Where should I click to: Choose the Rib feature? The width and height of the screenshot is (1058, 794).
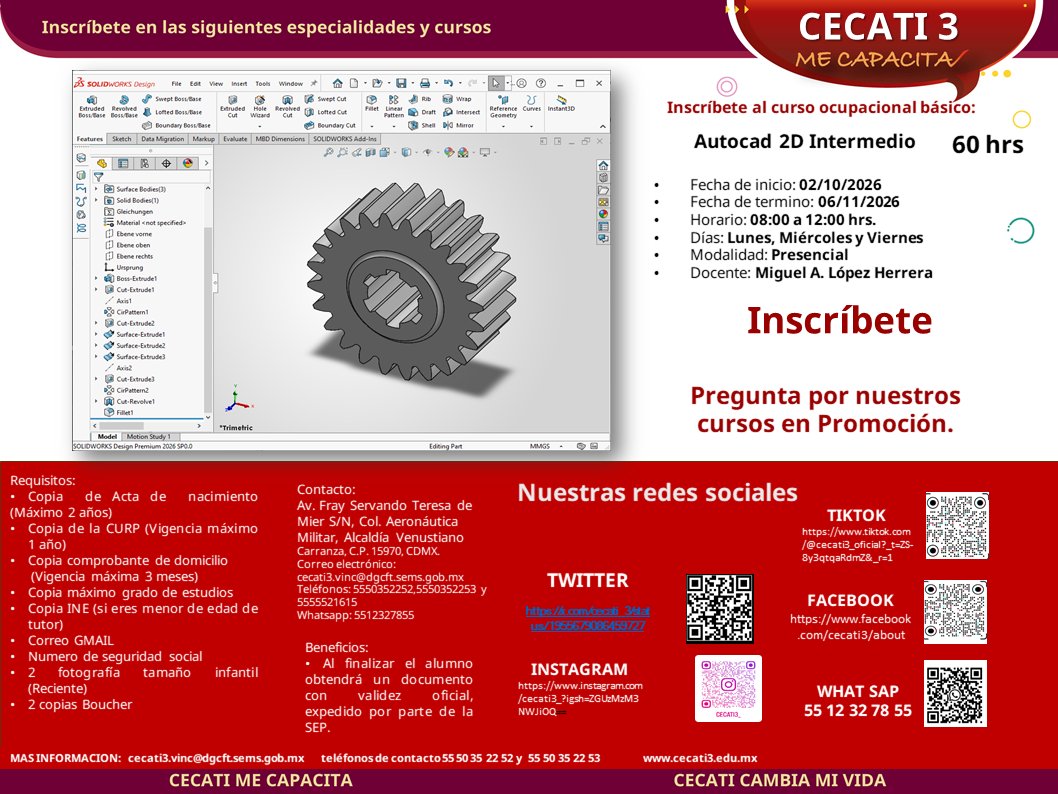[x=420, y=99]
